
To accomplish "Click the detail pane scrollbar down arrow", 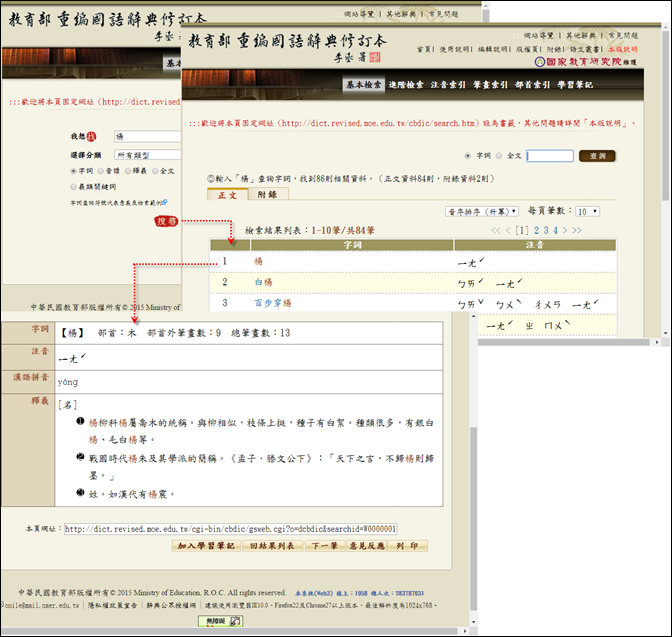I will coord(473,622).
